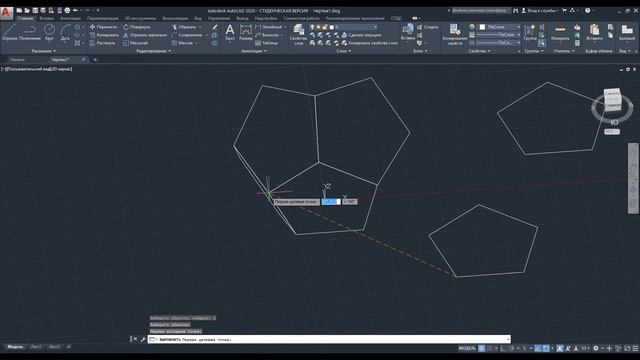
Task: Click the Перенести (Move) tool
Action: [103, 27]
